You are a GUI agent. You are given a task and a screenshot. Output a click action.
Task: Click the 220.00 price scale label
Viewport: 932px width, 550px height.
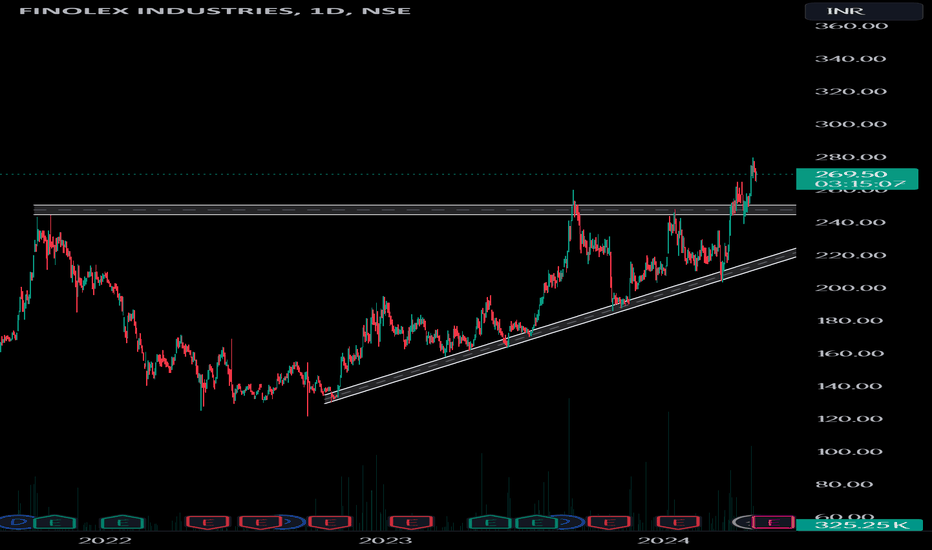pos(851,255)
